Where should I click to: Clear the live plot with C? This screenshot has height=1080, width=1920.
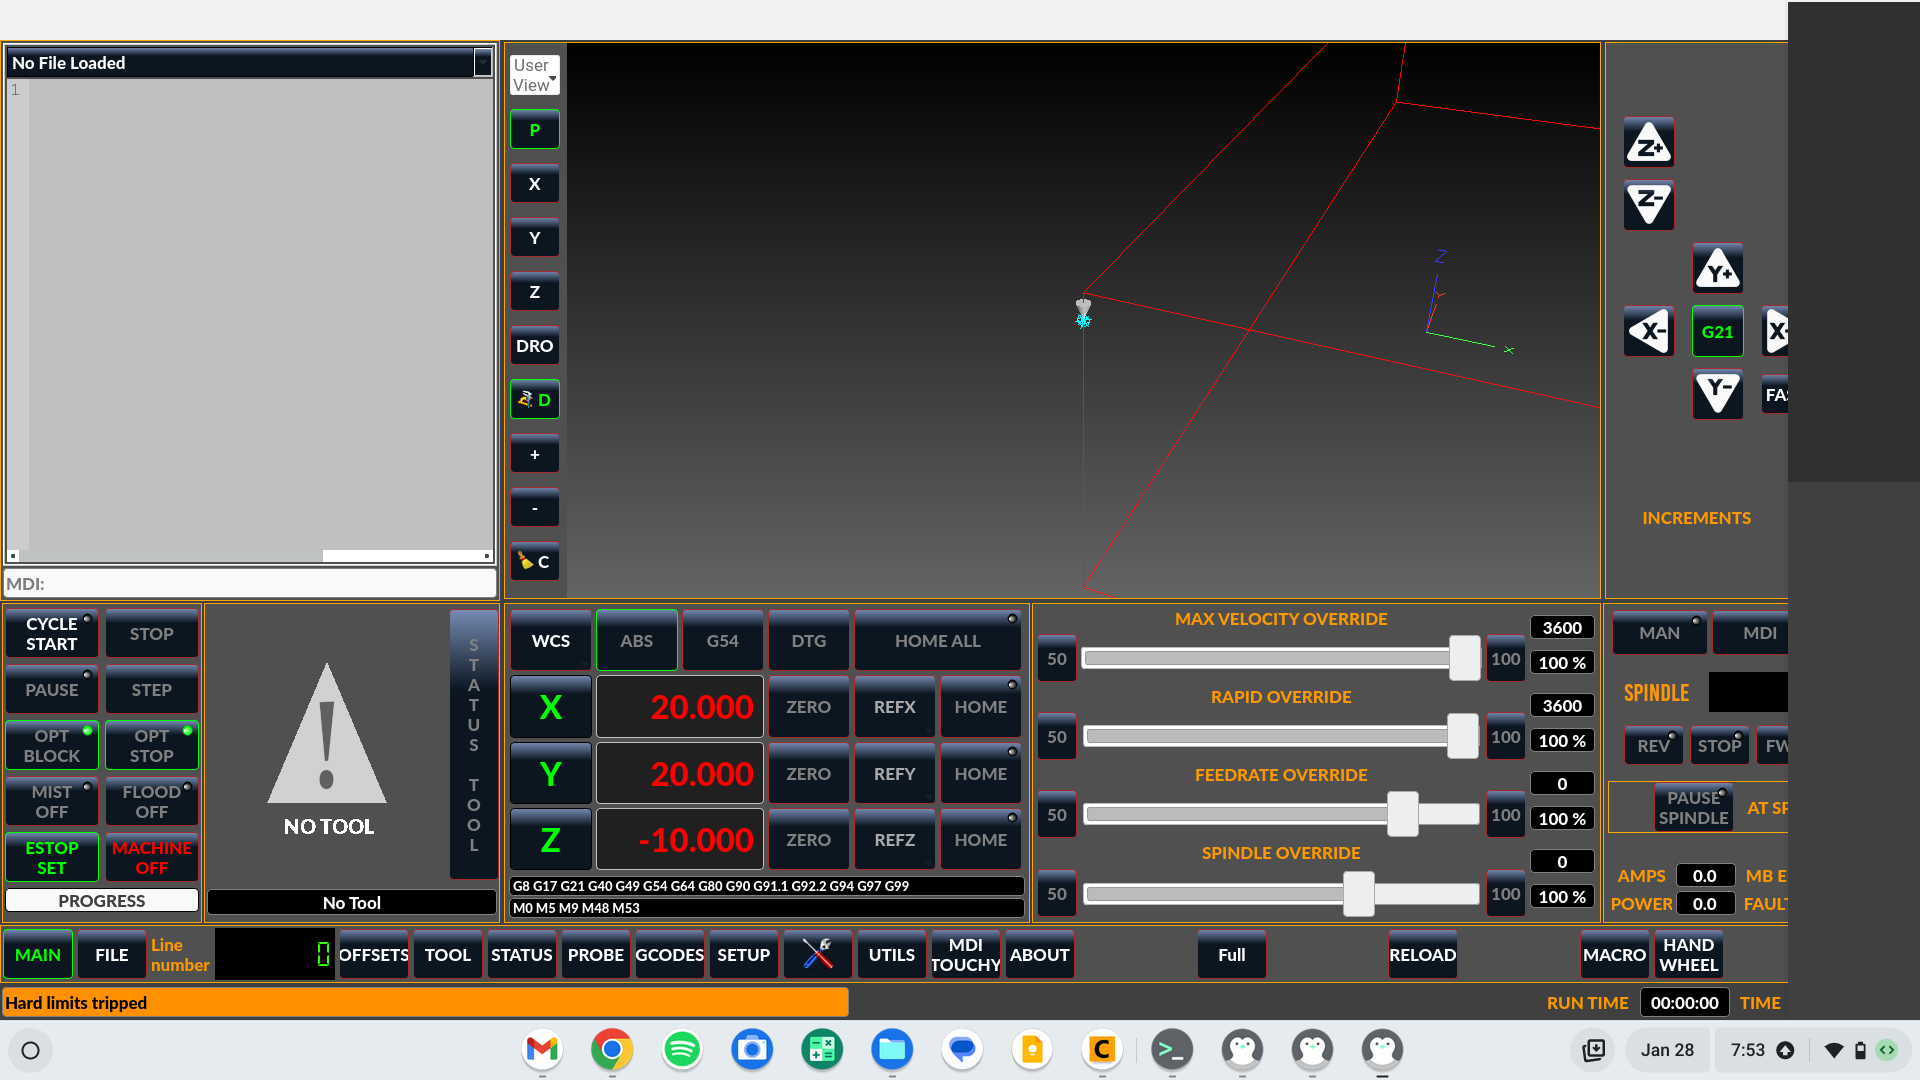pyautogui.click(x=535, y=562)
